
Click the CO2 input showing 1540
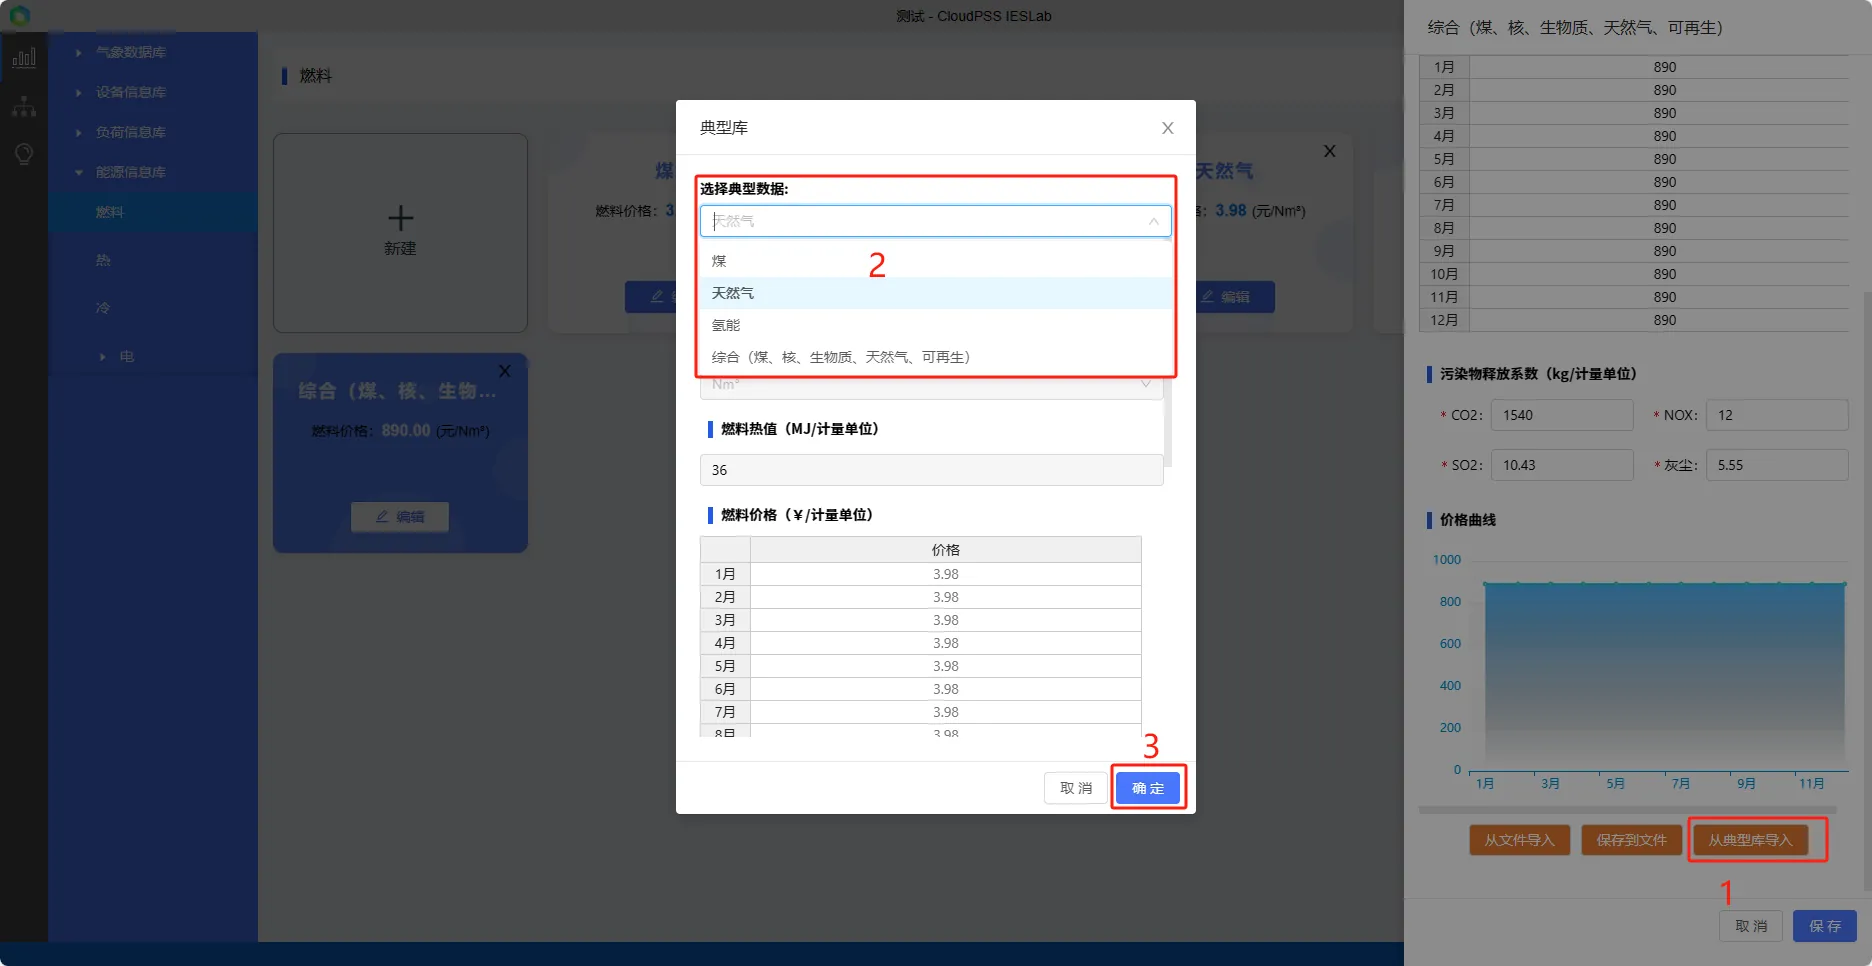tap(1562, 415)
